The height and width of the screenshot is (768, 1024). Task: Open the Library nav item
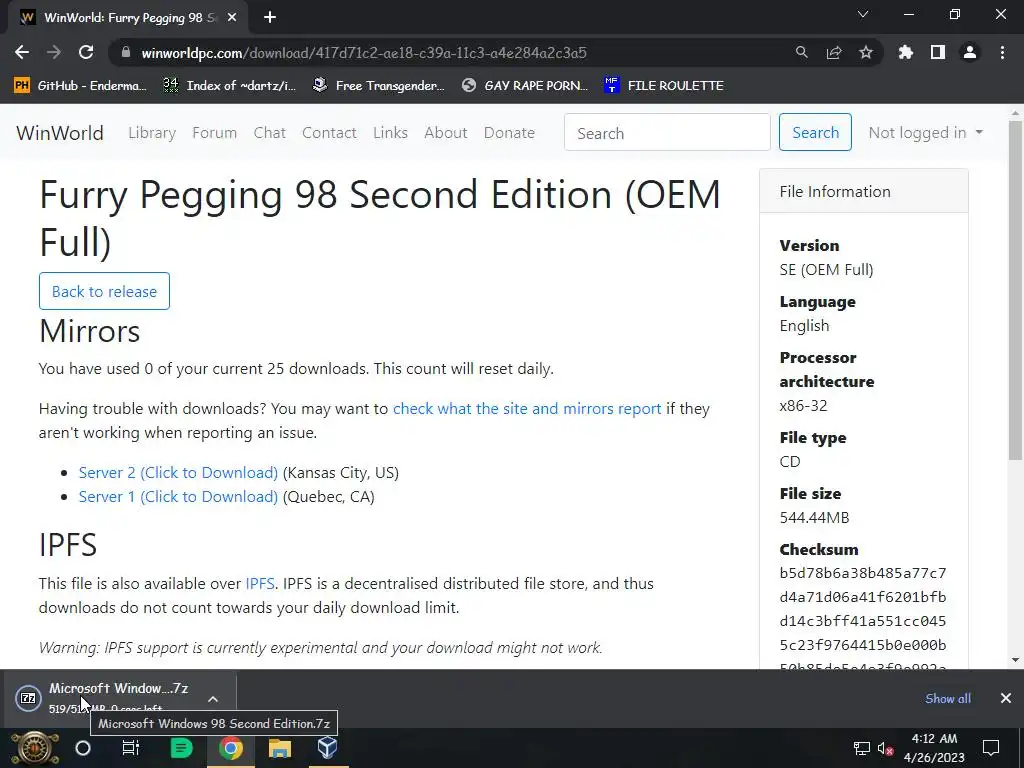[152, 133]
